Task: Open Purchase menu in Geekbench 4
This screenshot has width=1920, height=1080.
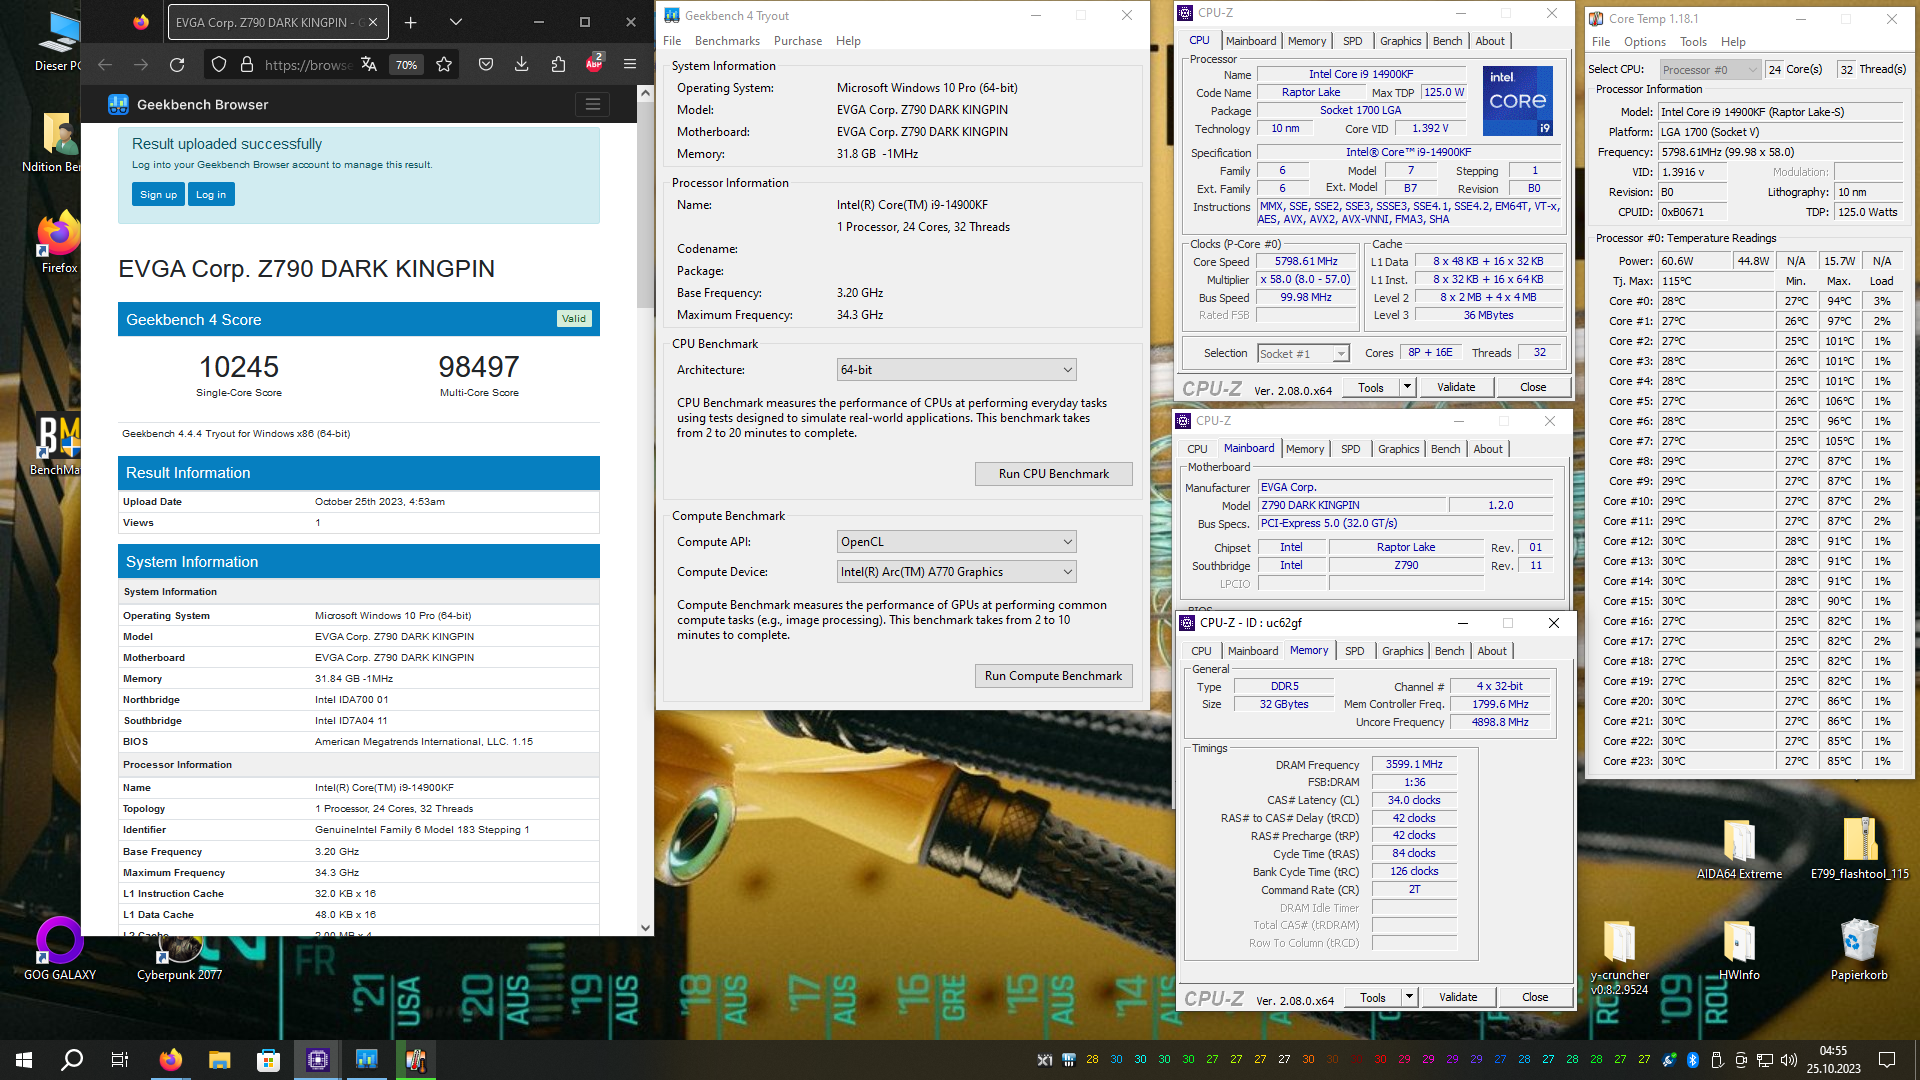Action: click(x=798, y=41)
